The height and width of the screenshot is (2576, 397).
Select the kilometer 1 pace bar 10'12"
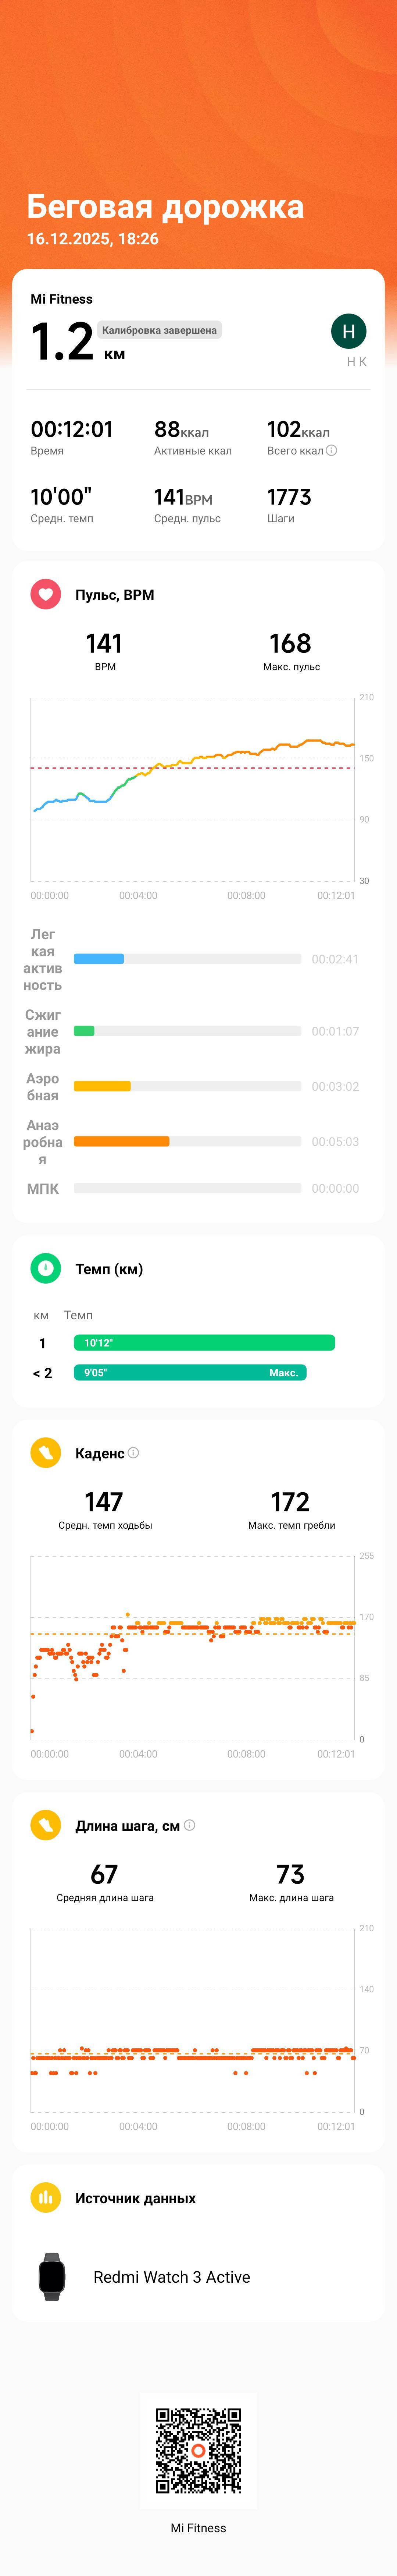(x=204, y=1342)
